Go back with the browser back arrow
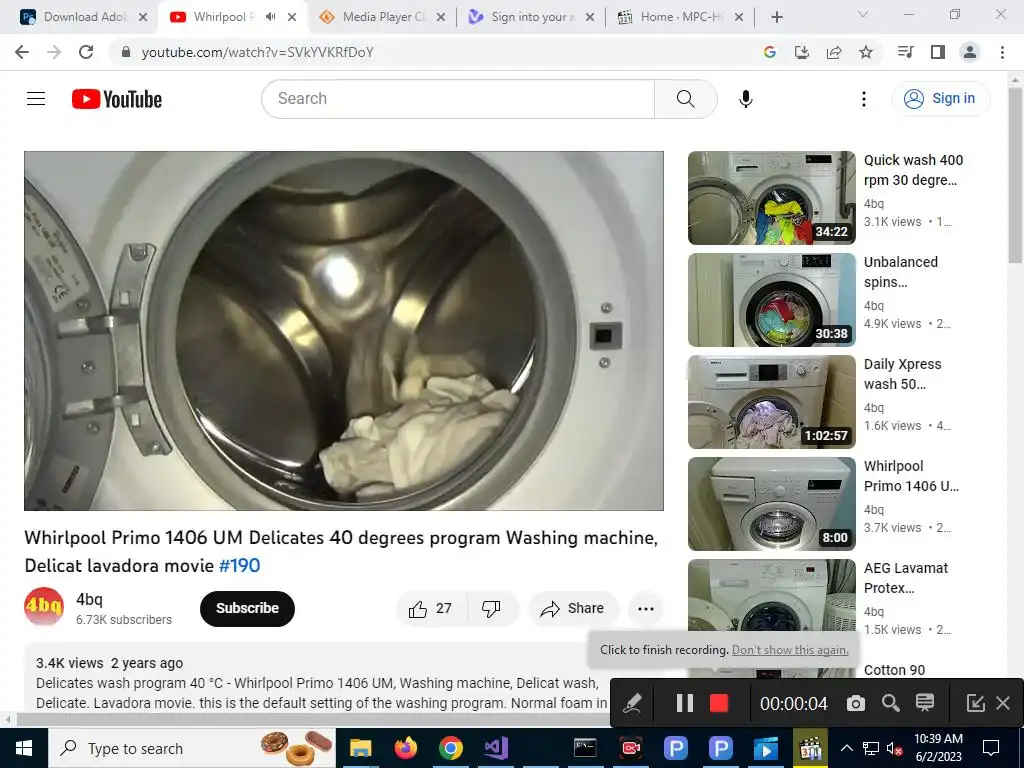 (22, 52)
